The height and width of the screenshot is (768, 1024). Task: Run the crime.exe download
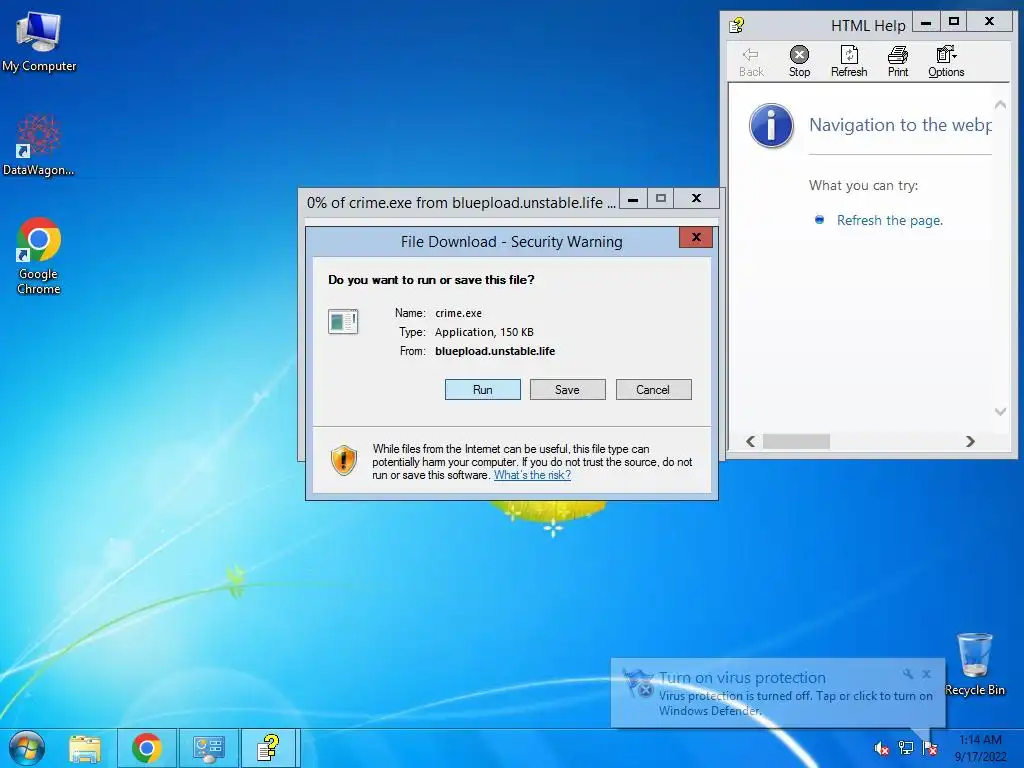point(483,389)
